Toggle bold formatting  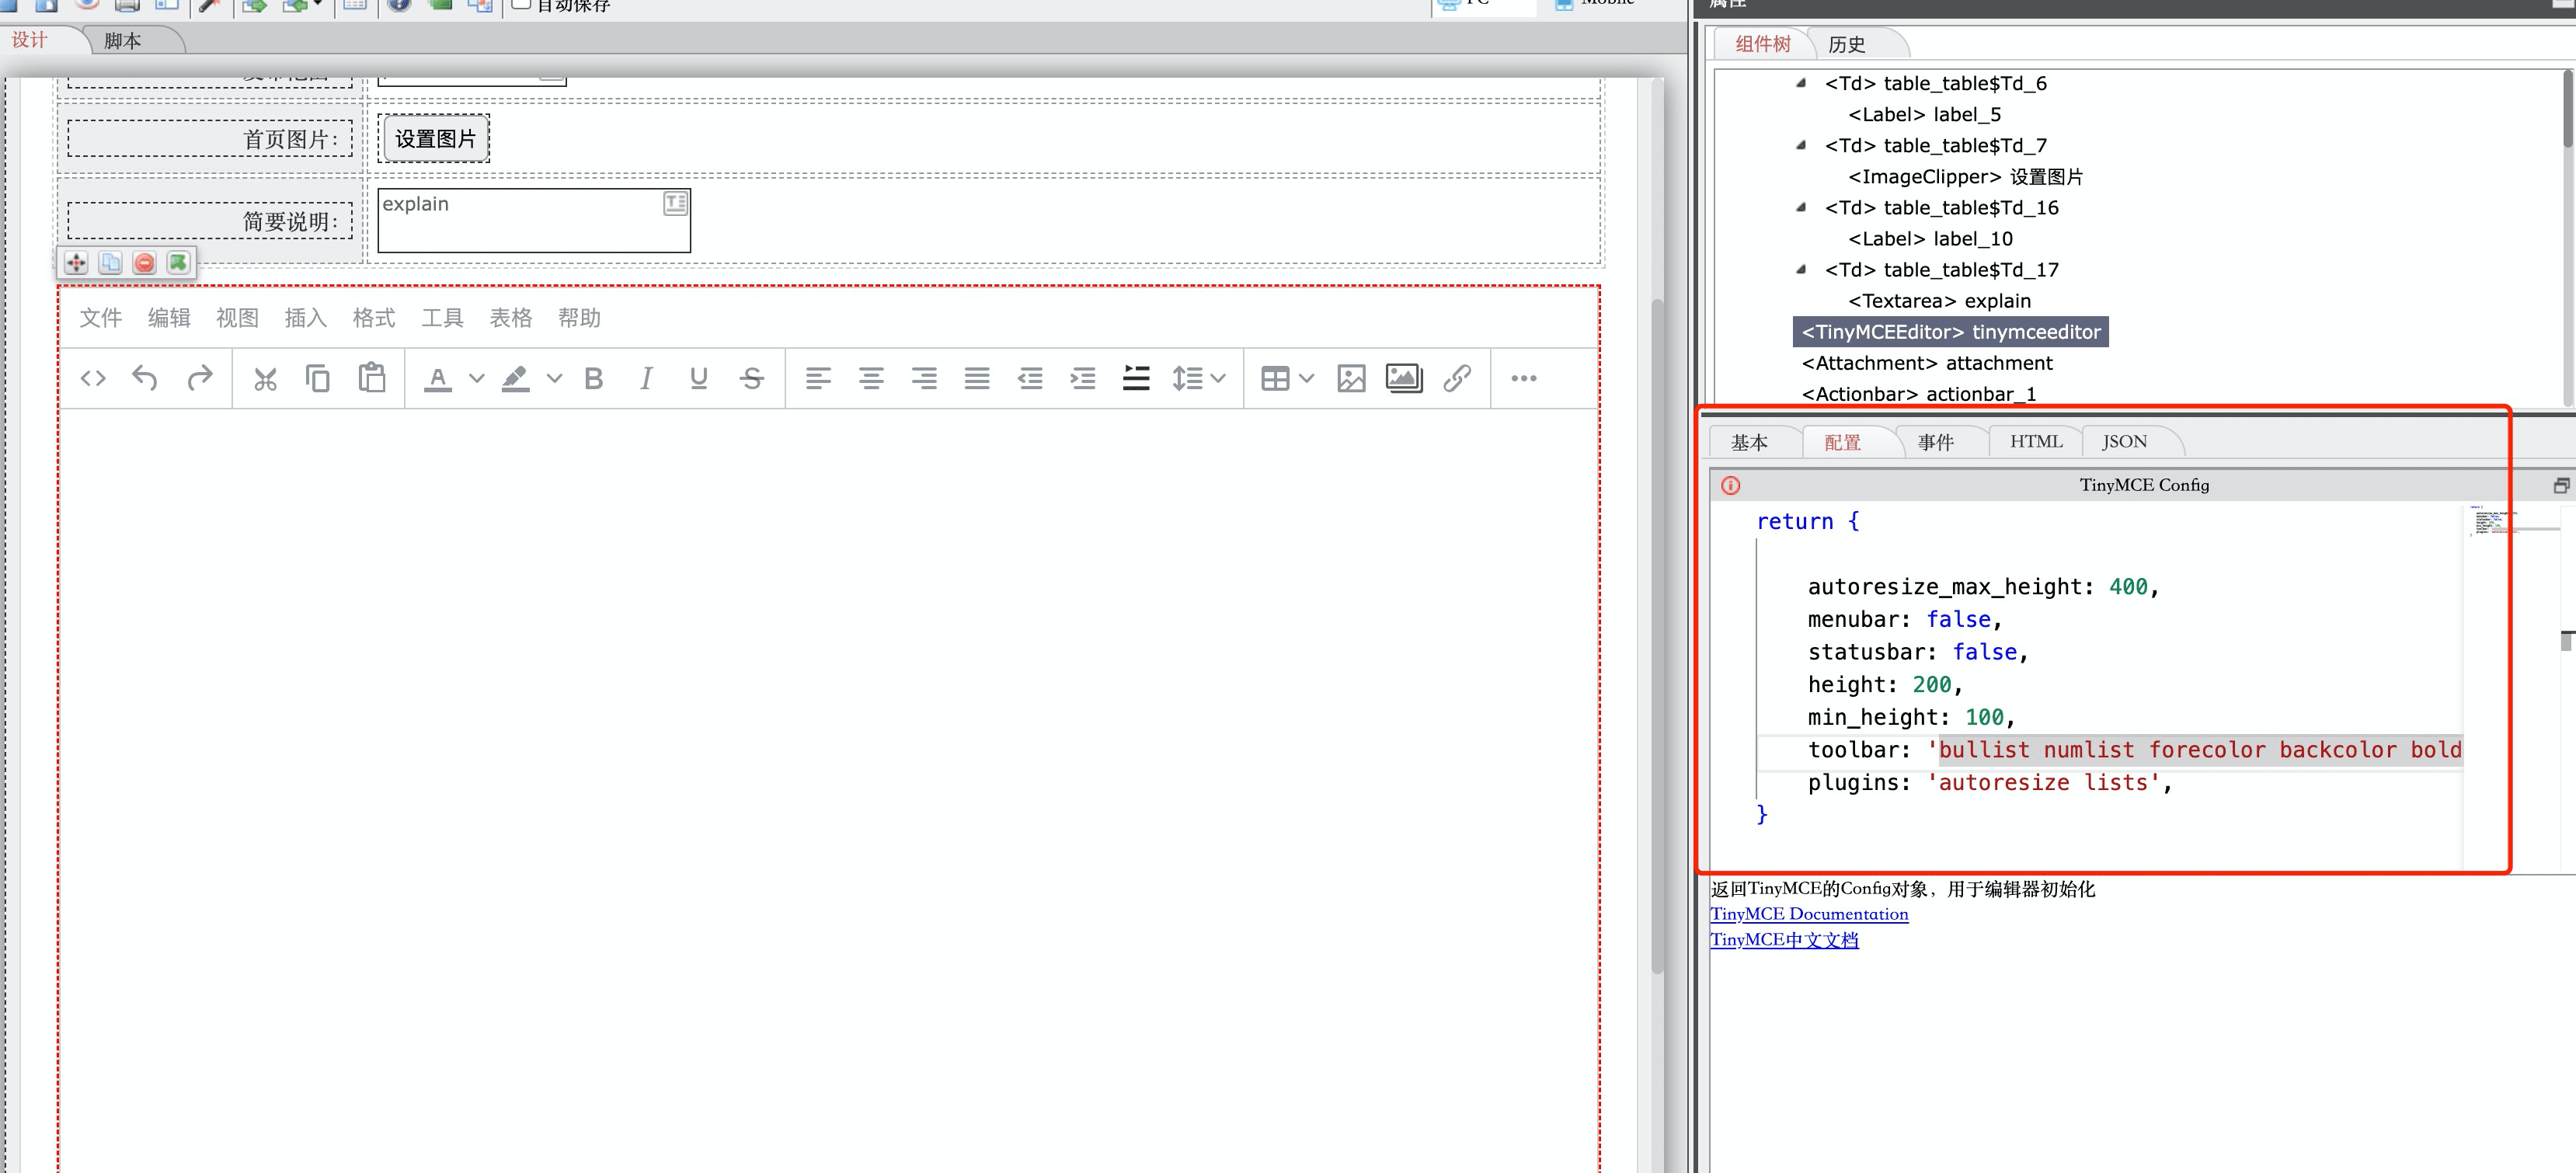click(x=594, y=378)
